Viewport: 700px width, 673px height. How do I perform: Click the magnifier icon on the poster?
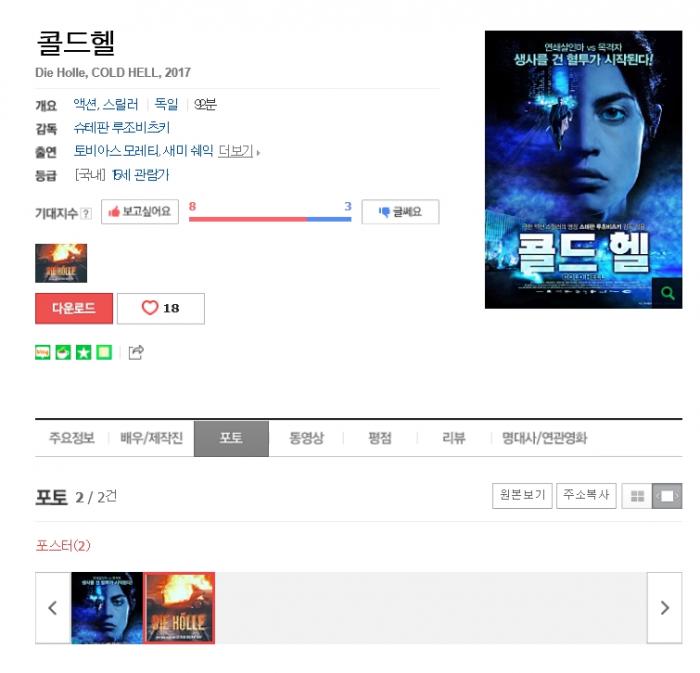(x=667, y=293)
